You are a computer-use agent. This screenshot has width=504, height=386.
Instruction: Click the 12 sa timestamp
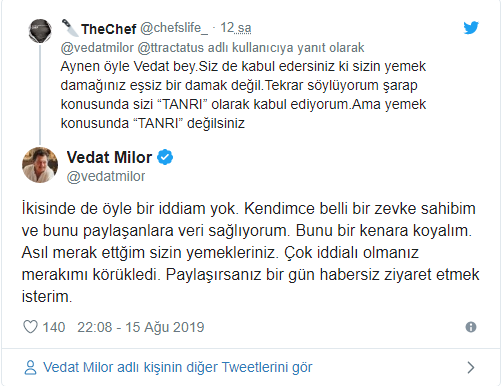236,28
